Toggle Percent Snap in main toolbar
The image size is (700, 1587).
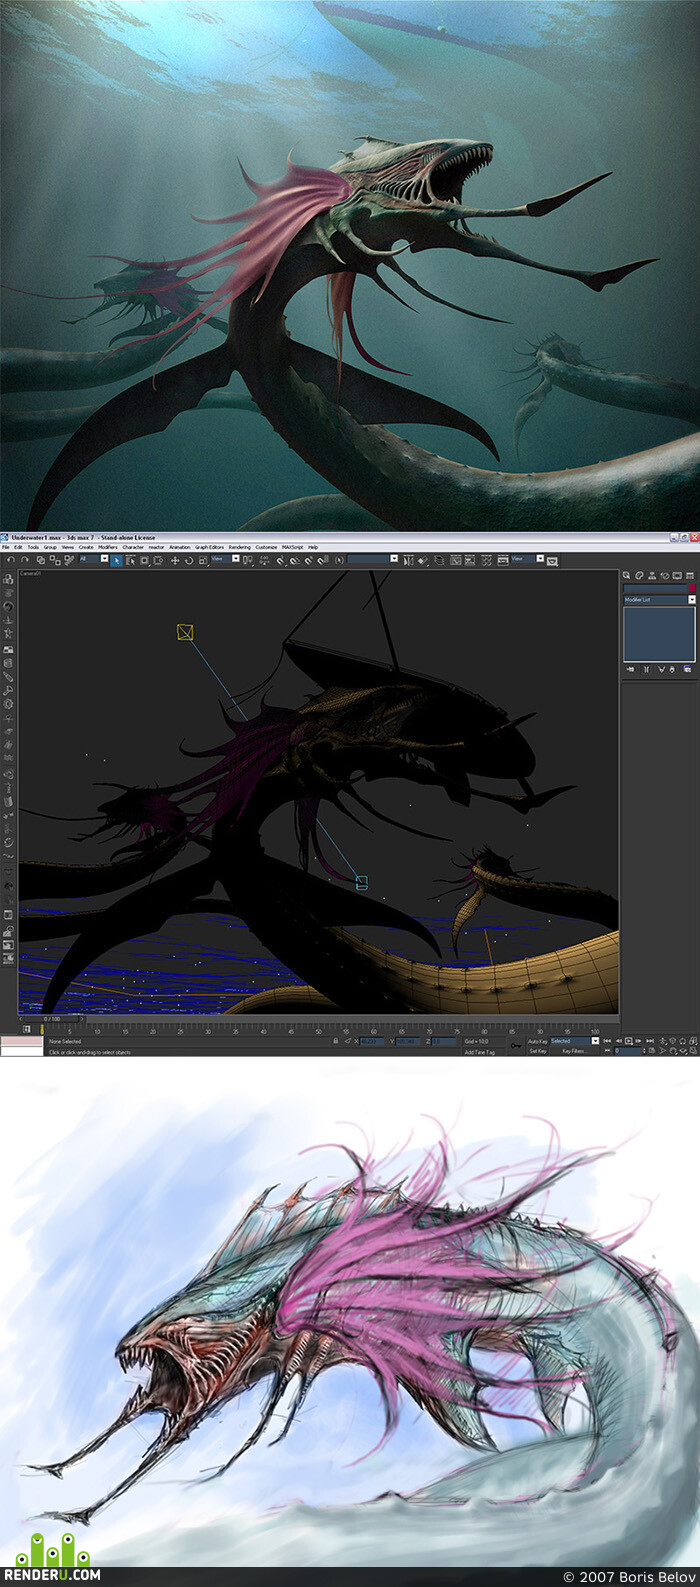[x=309, y=560]
